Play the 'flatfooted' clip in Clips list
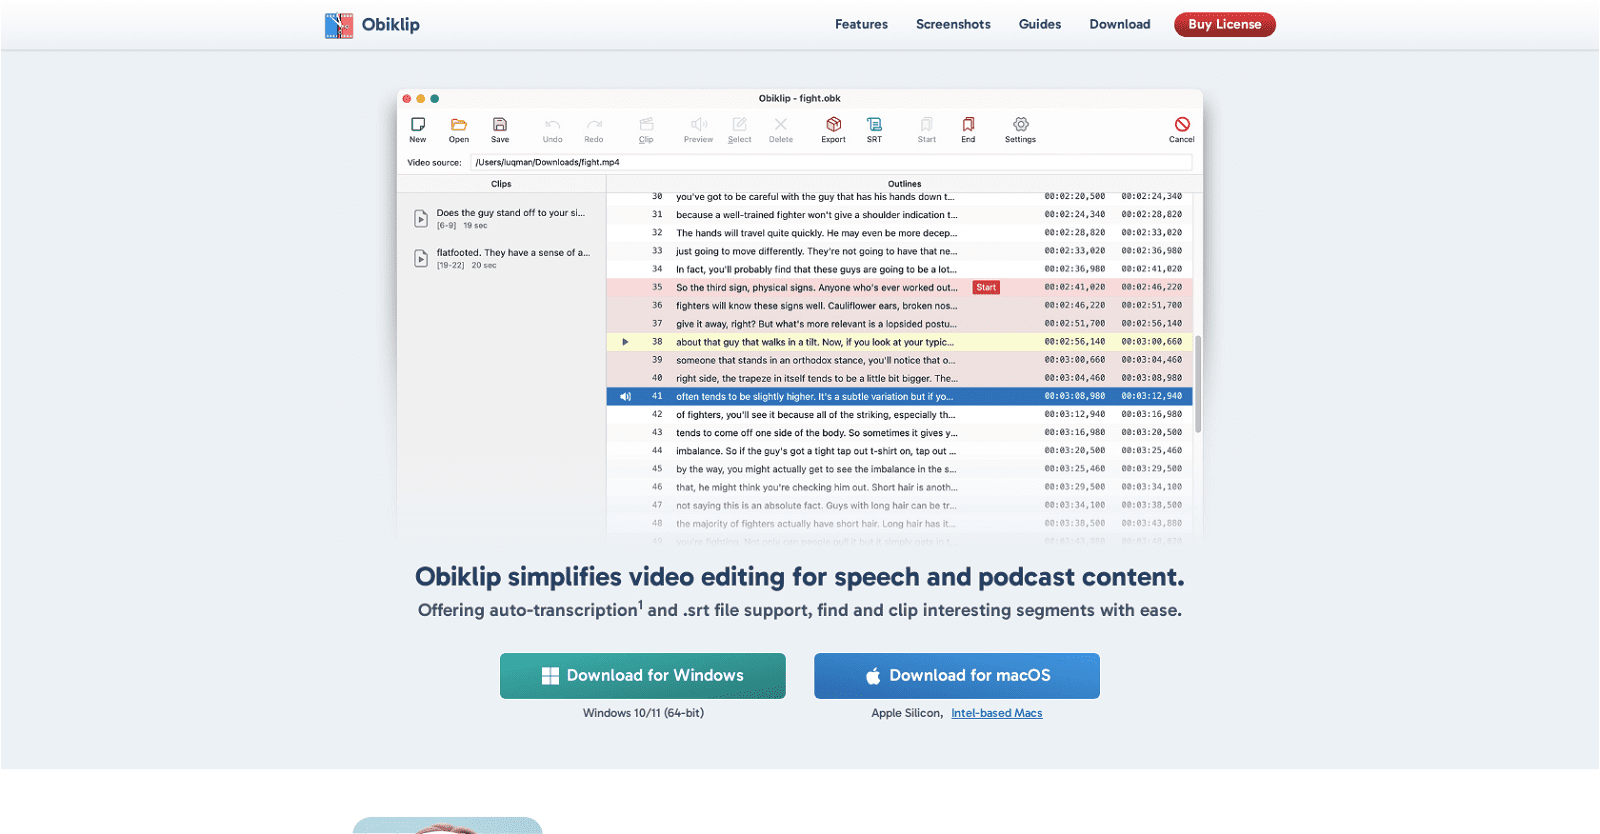 point(421,259)
